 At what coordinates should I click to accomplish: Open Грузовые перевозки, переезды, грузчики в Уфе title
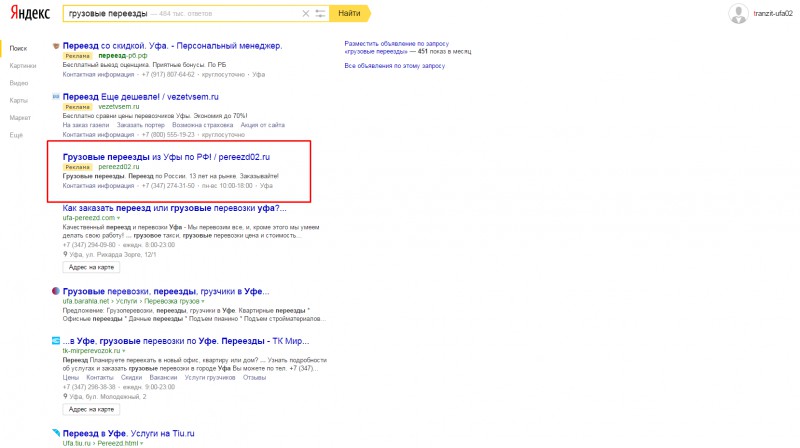coord(166,291)
